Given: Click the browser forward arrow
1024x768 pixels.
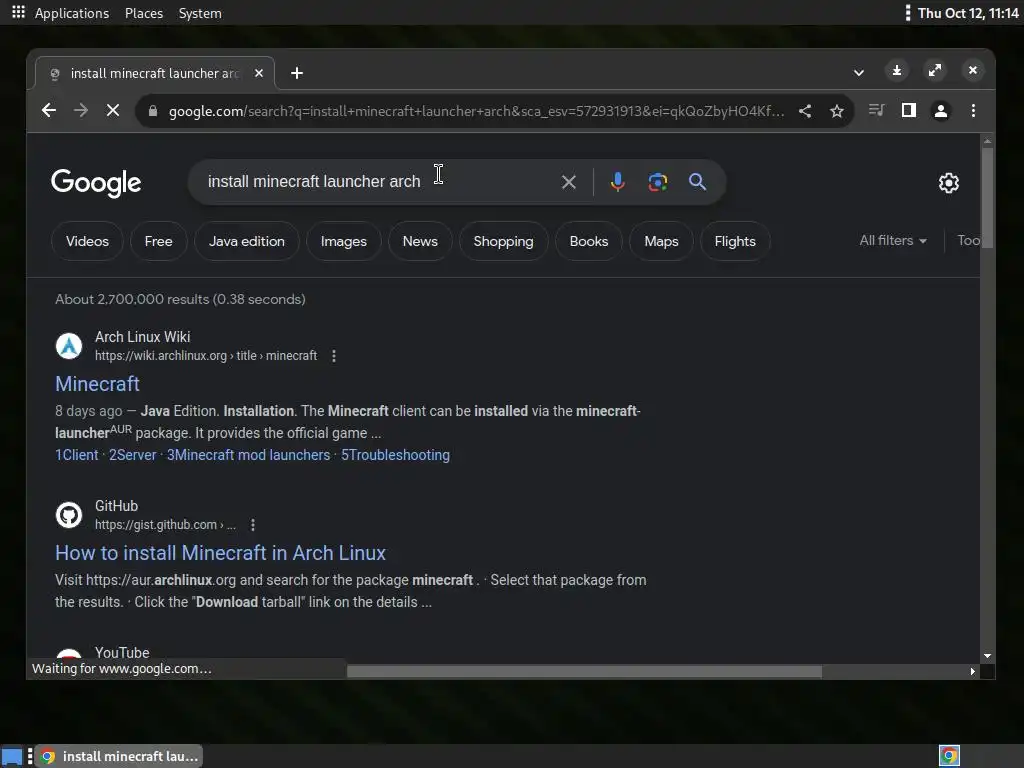Looking at the screenshot, I should pyautogui.click(x=81, y=110).
